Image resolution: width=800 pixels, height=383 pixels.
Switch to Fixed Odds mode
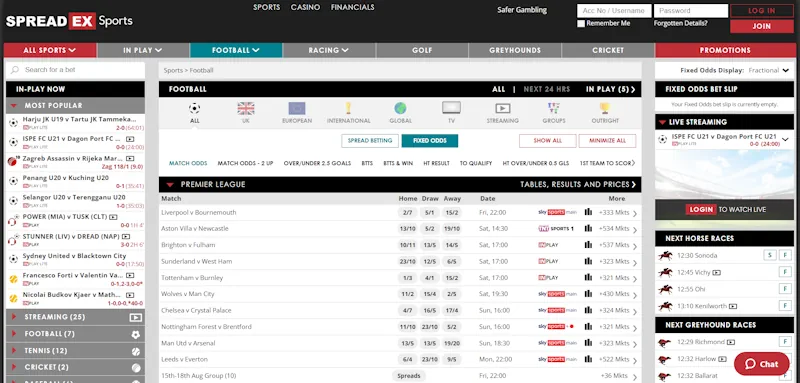(x=430, y=141)
